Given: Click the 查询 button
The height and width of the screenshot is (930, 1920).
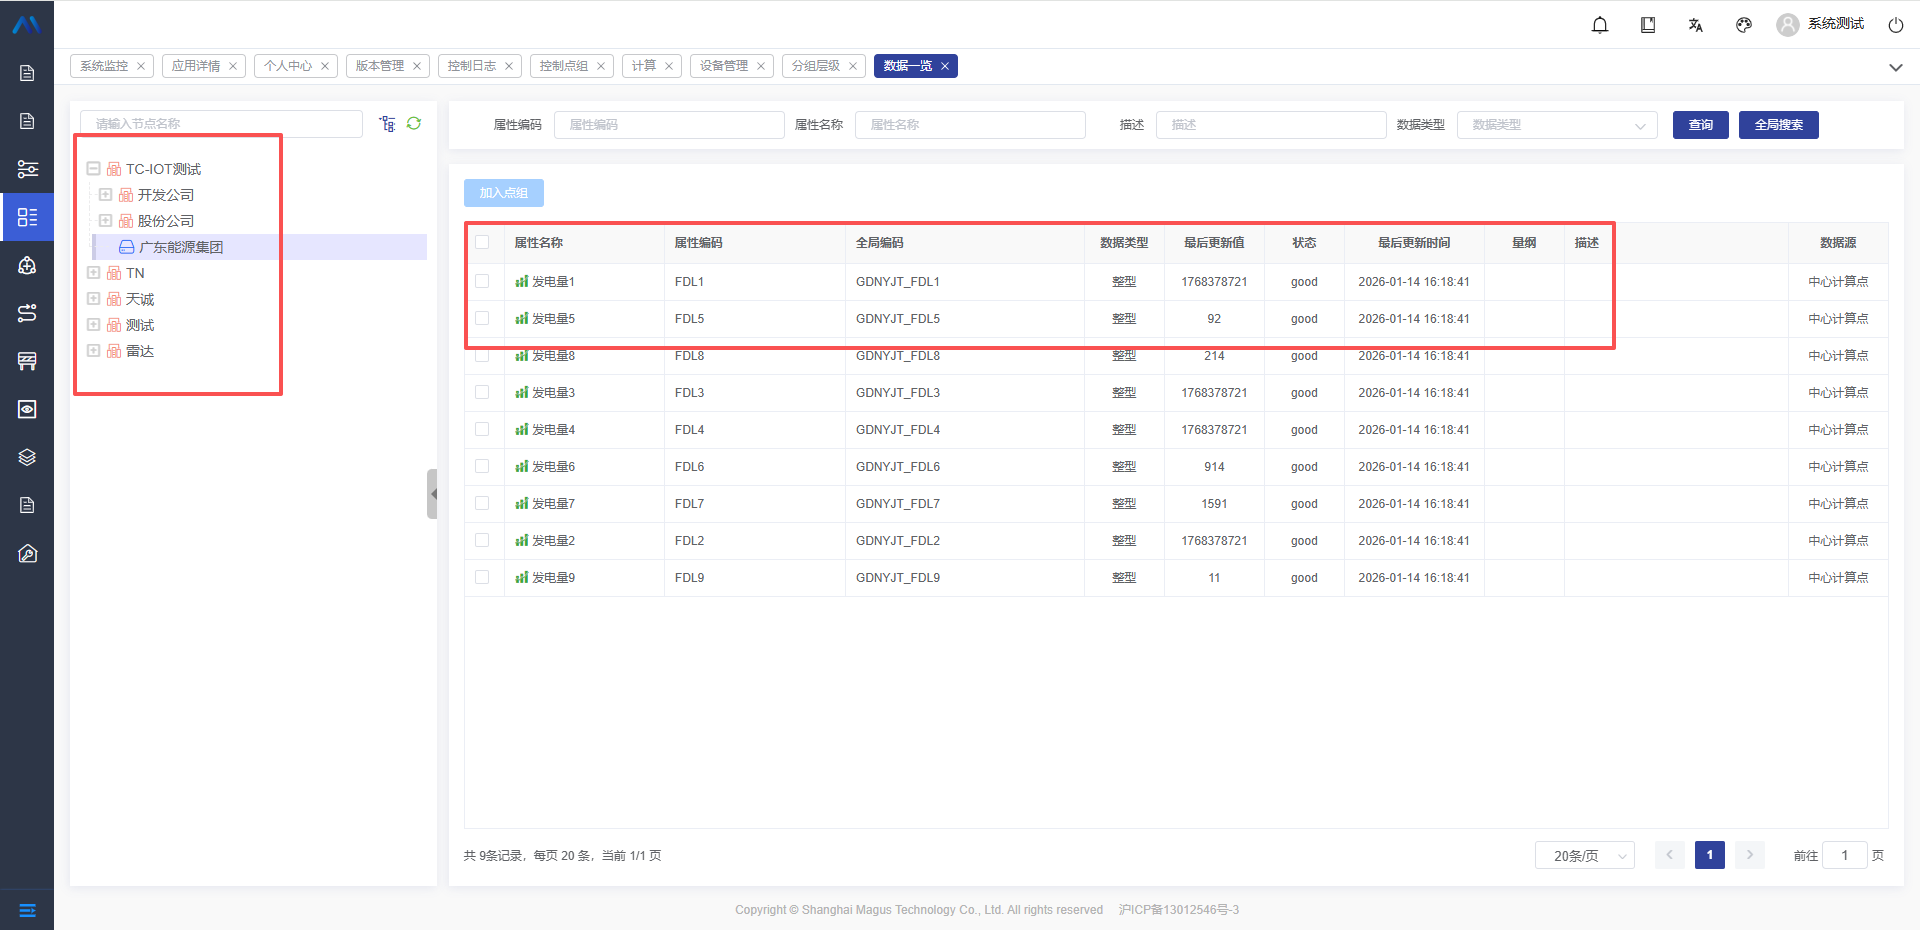Looking at the screenshot, I should [x=1700, y=125].
